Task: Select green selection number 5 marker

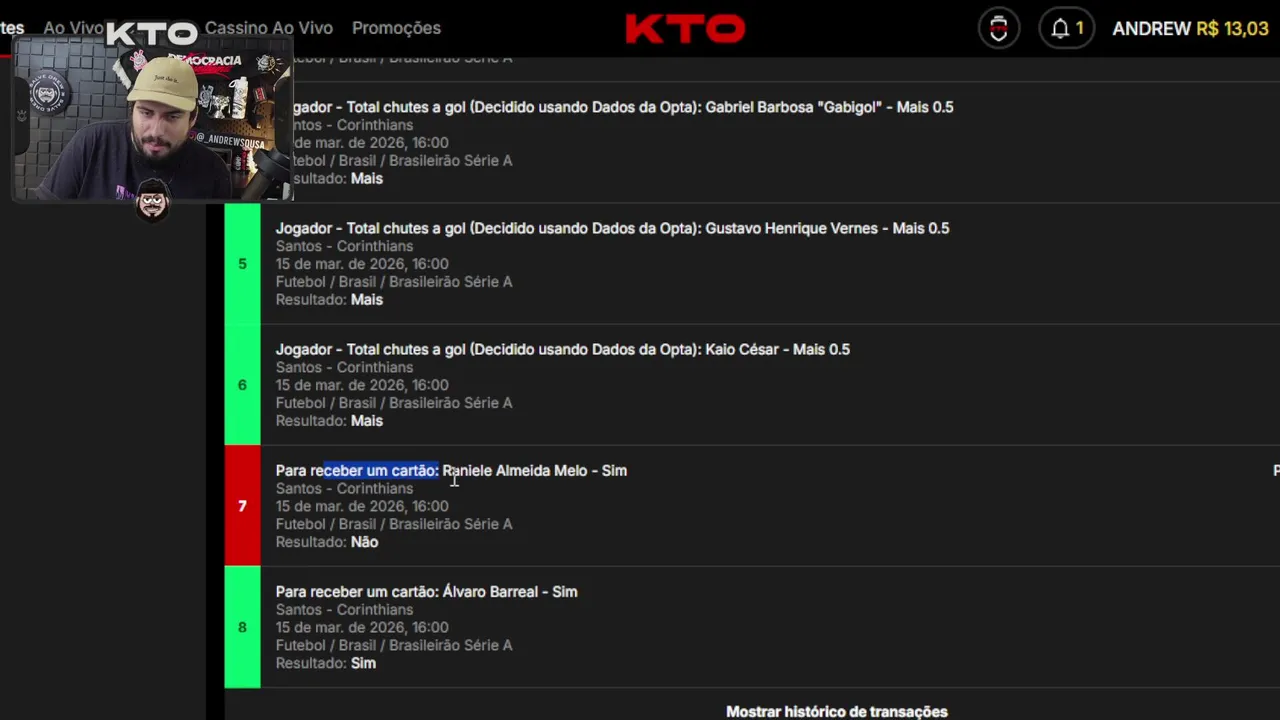Action: (x=242, y=264)
